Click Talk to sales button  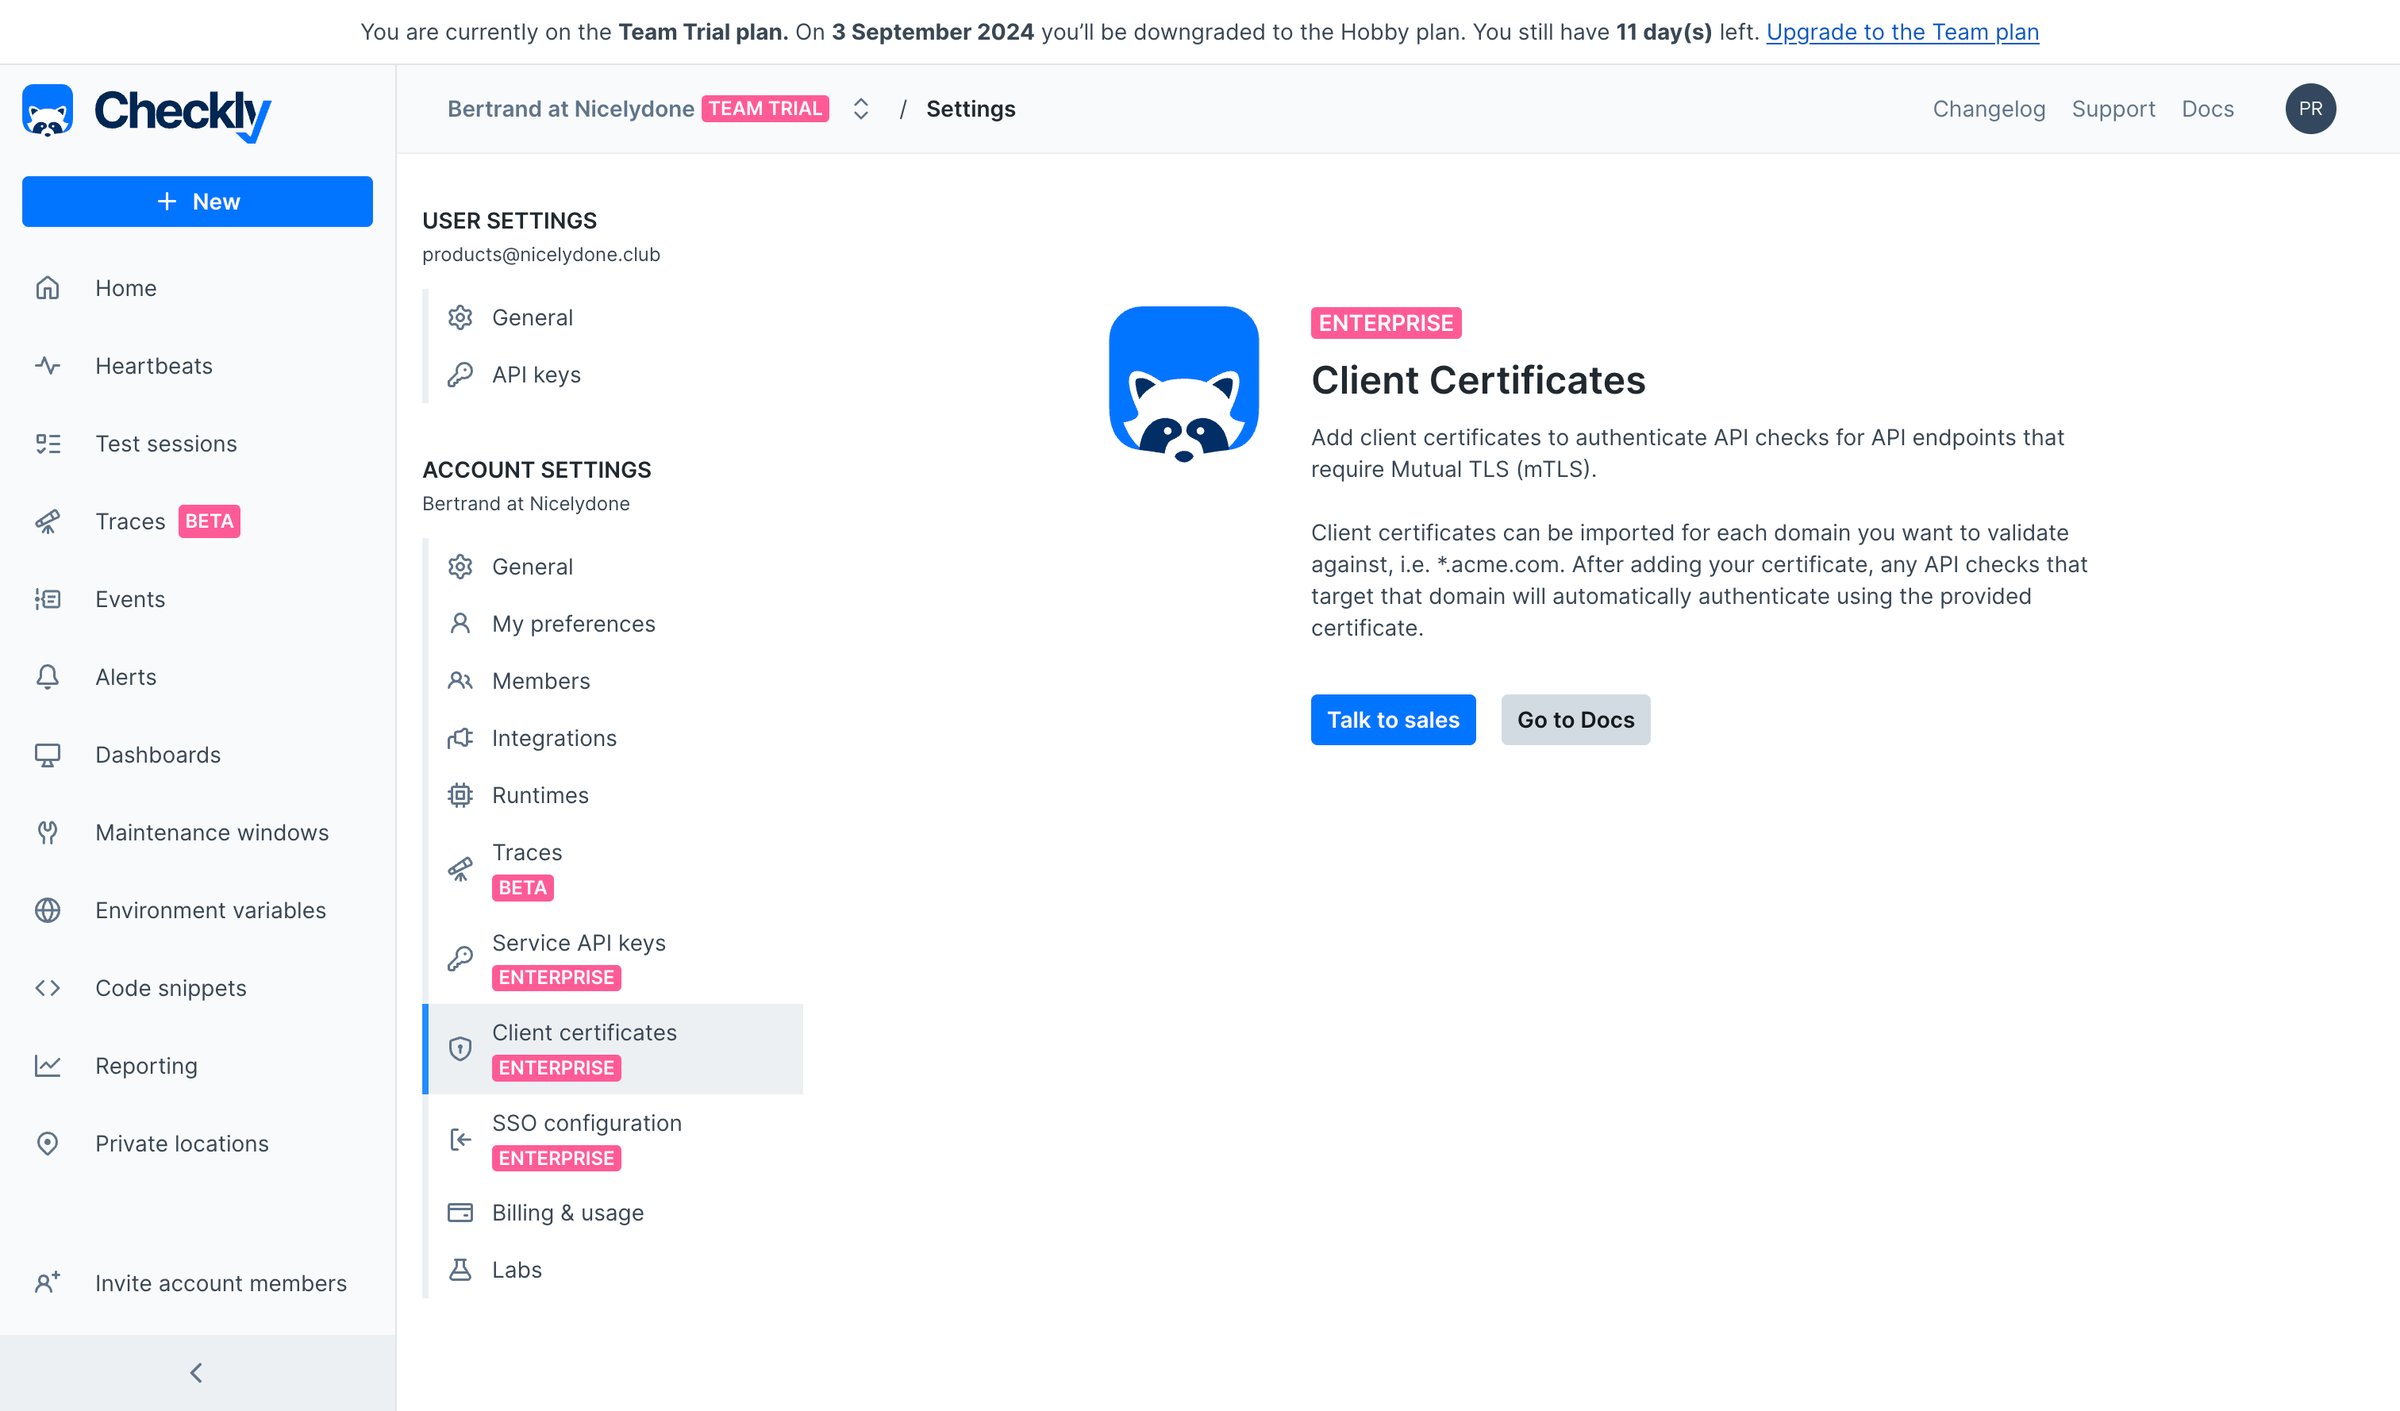tap(1393, 720)
